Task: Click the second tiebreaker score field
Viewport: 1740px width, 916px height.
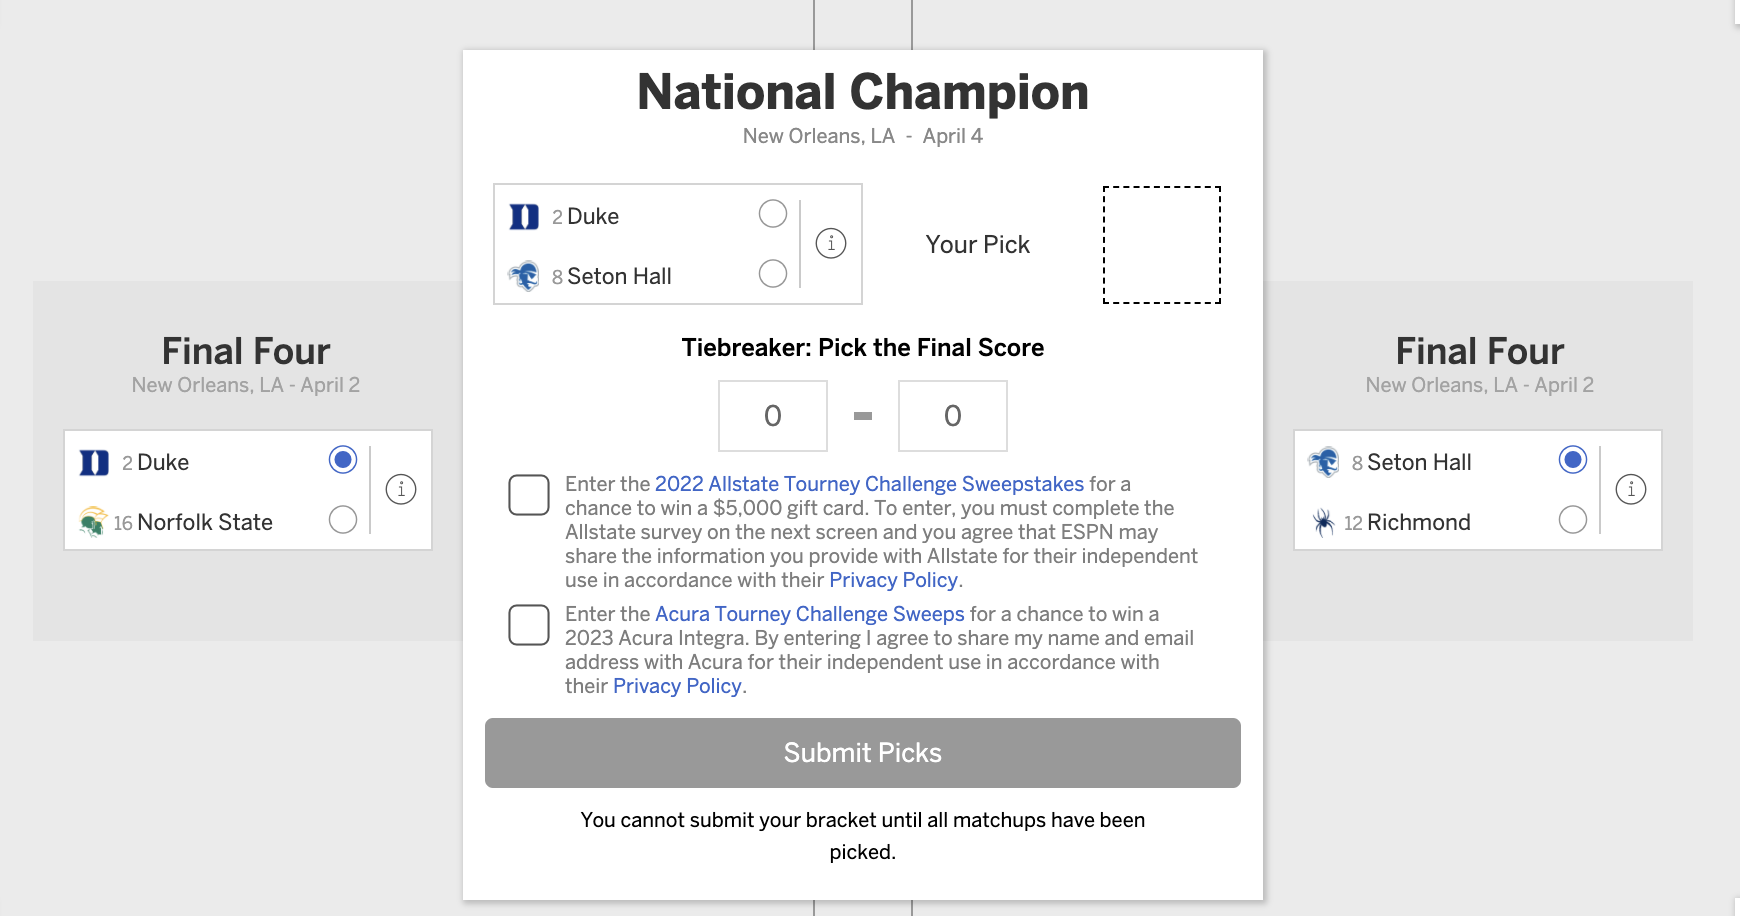Action: tap(953, 416)
